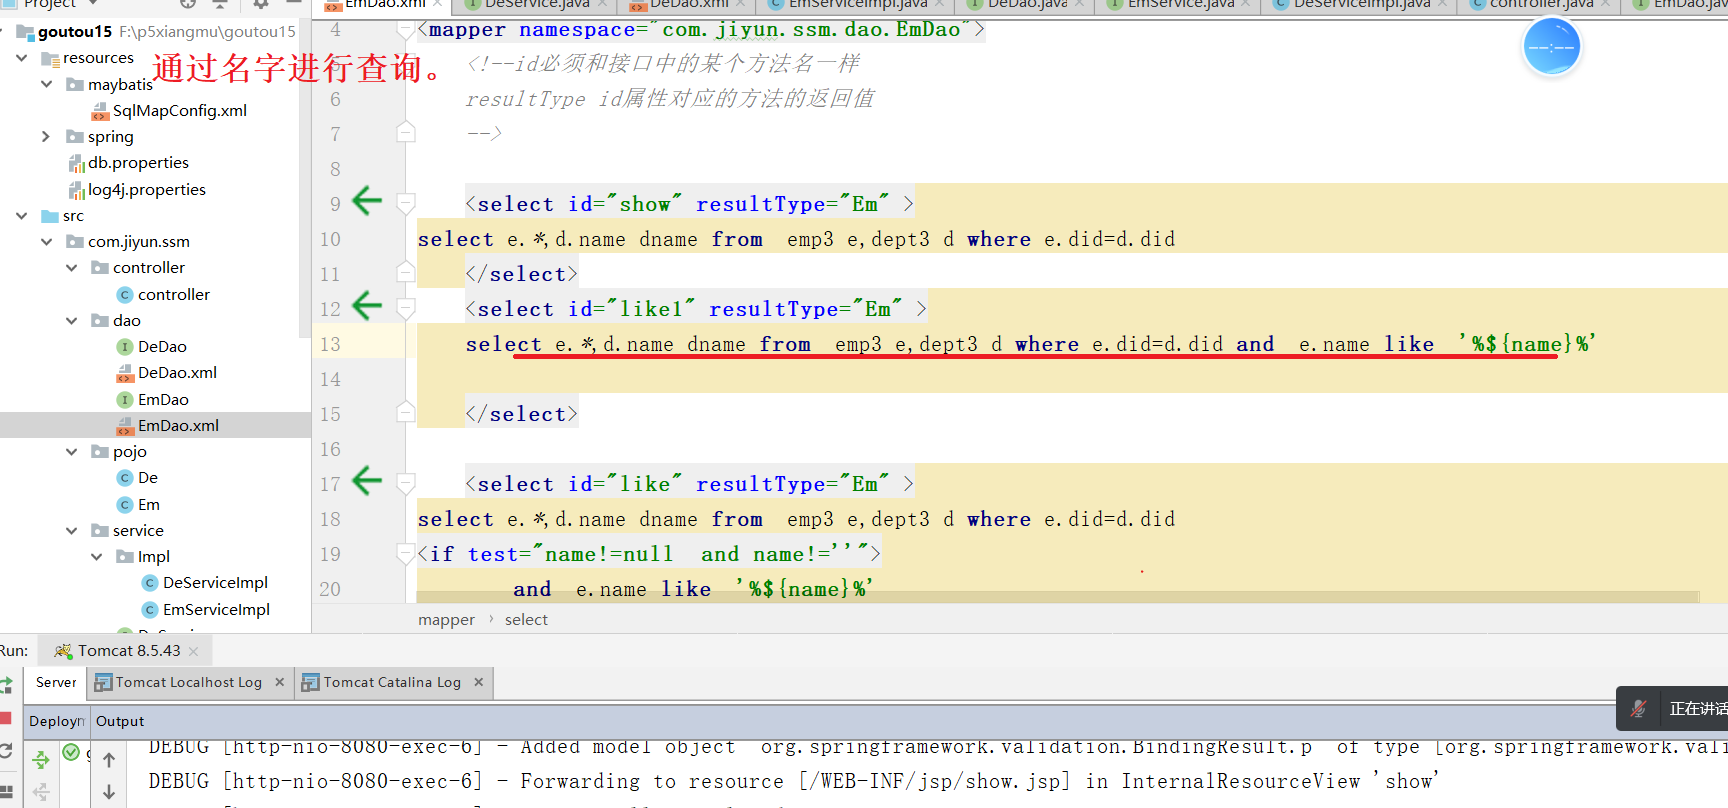This screenshot has width=1728, height=808.
Task: Click the rerun Tomcat server icon
Action: pos(5,684)
